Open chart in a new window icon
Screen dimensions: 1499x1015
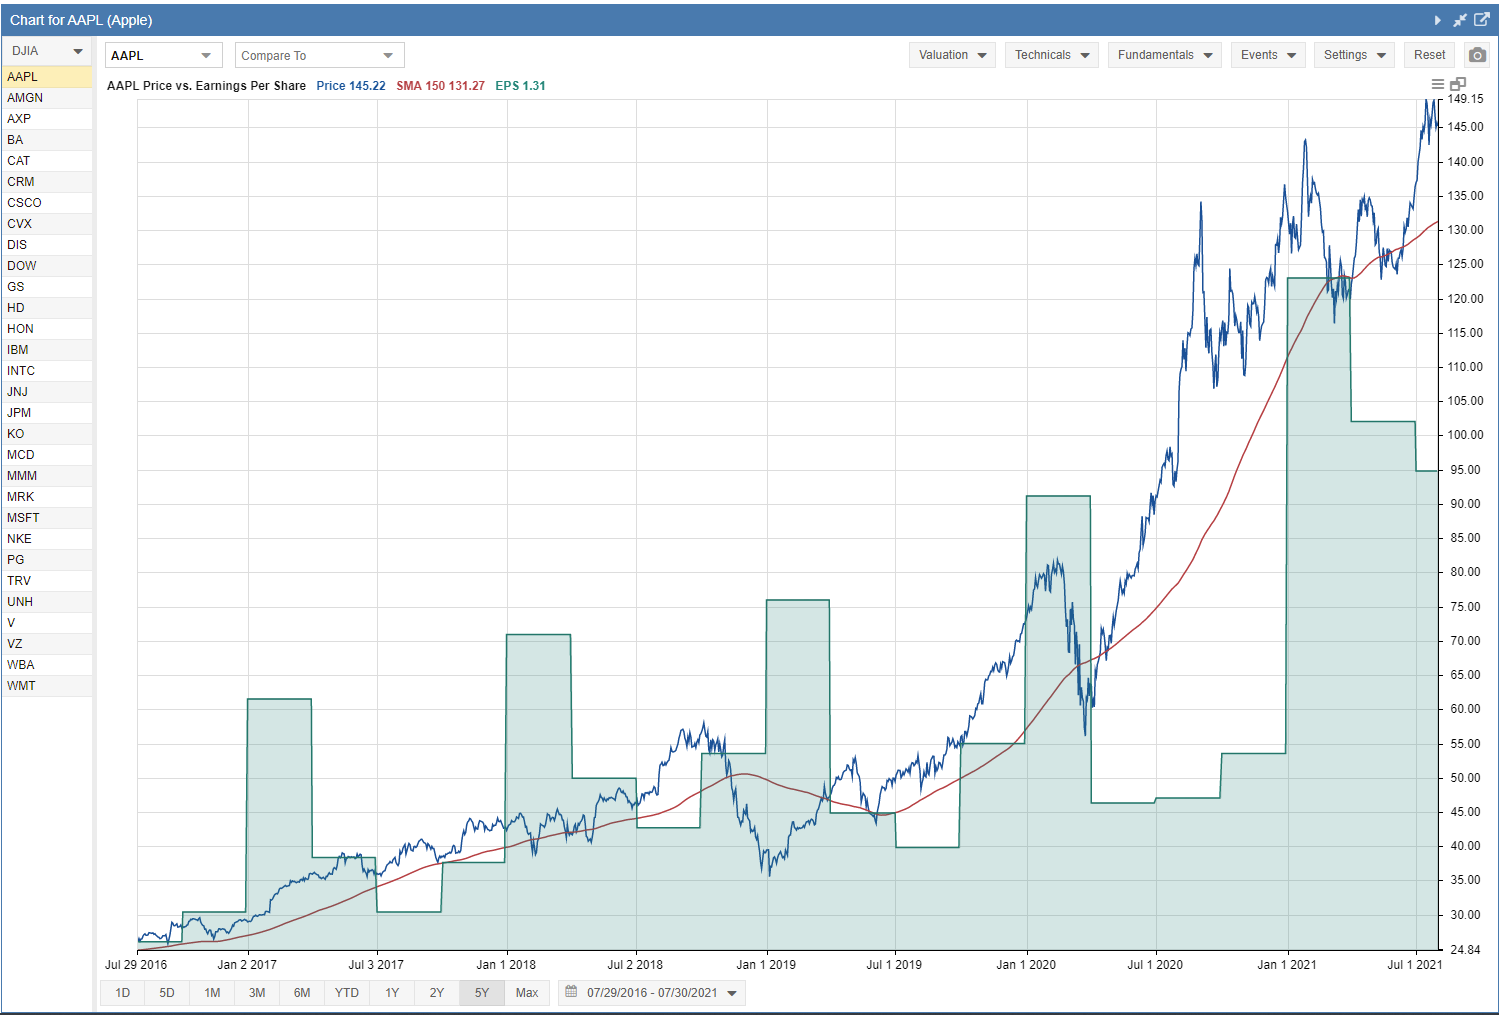[1482, 20]
